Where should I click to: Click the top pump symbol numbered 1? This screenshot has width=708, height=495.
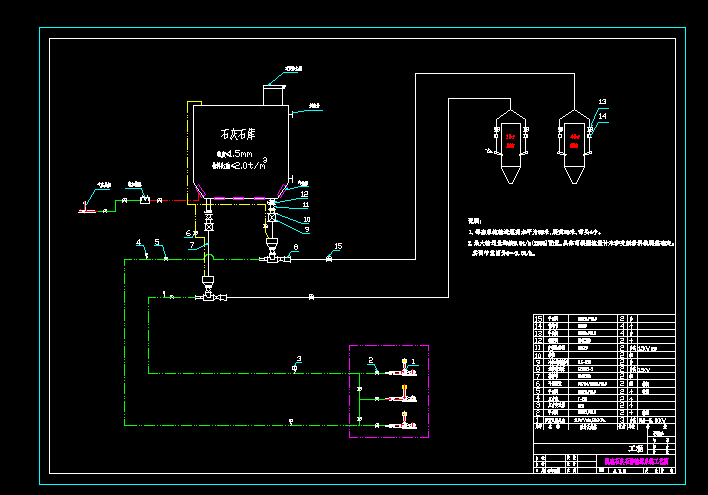(x=403, y=368)
